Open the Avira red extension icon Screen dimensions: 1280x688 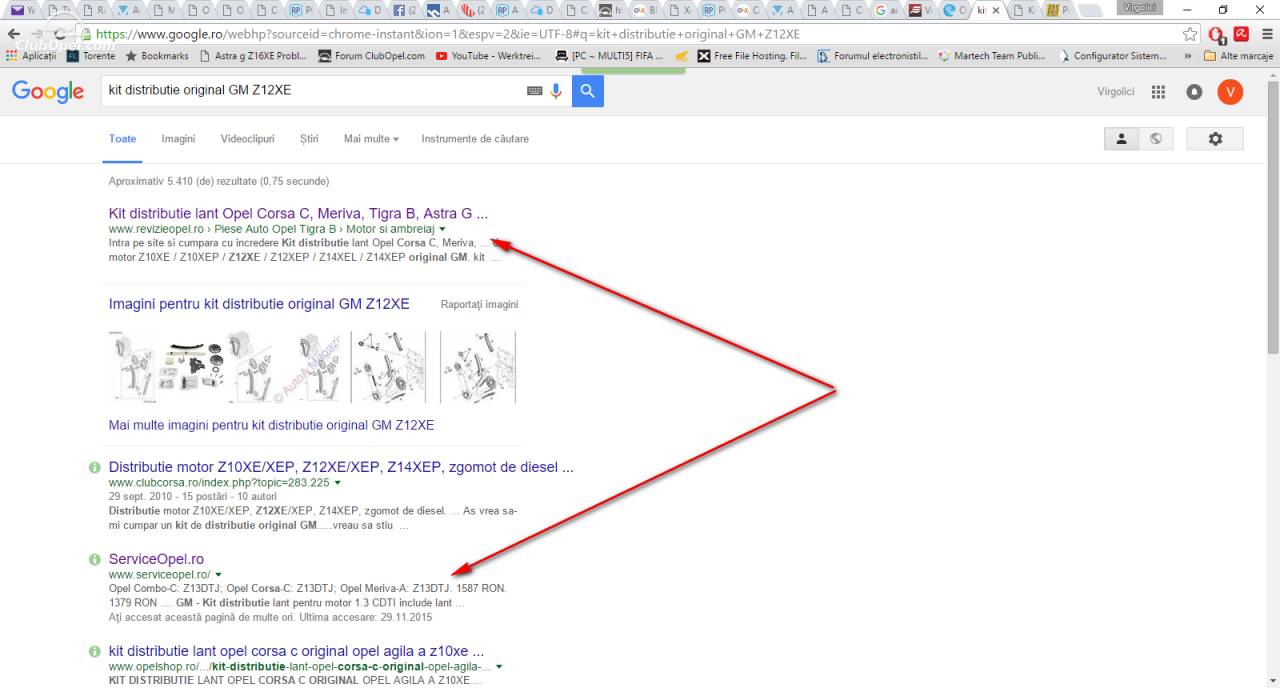coord(1241,34)
